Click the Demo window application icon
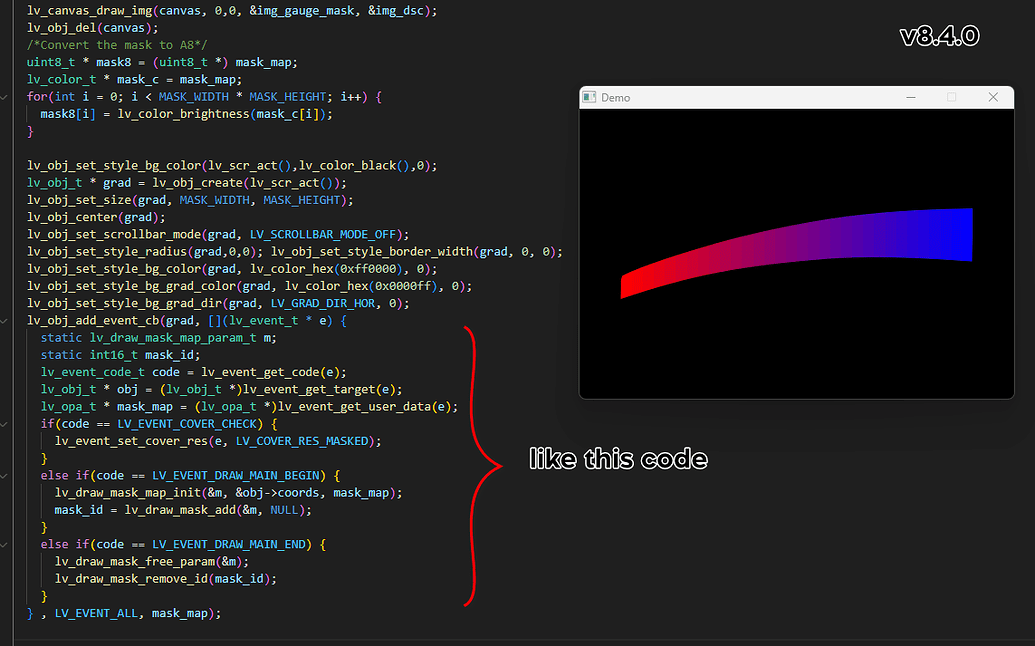 (590, 98)
